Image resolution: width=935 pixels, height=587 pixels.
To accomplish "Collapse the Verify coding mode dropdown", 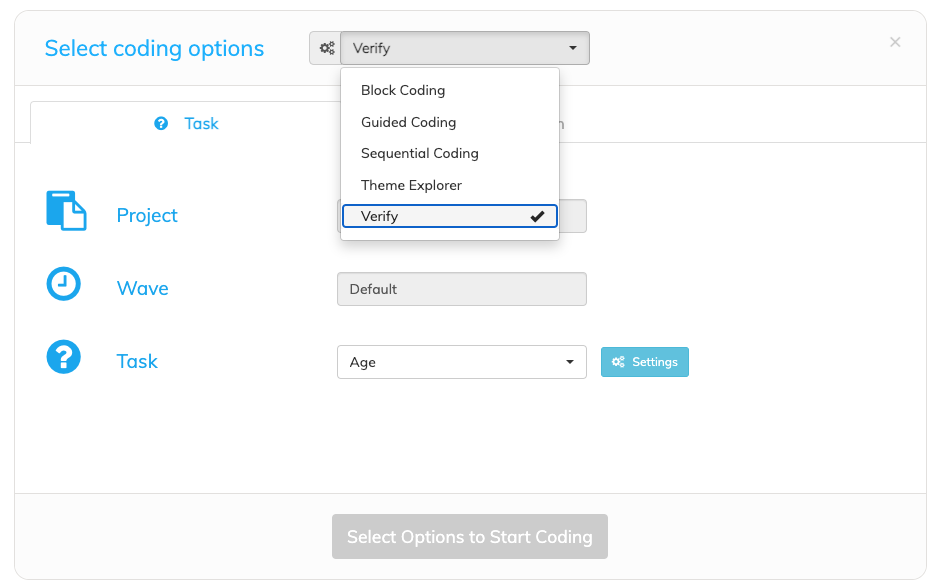I will 465,48.
